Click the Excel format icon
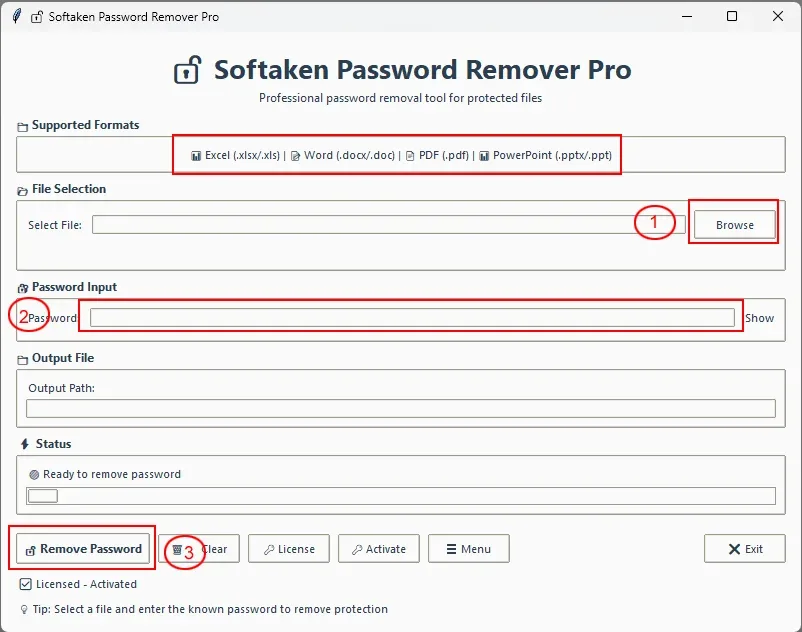This screenshot has height=632, width=802. point(196,156)
